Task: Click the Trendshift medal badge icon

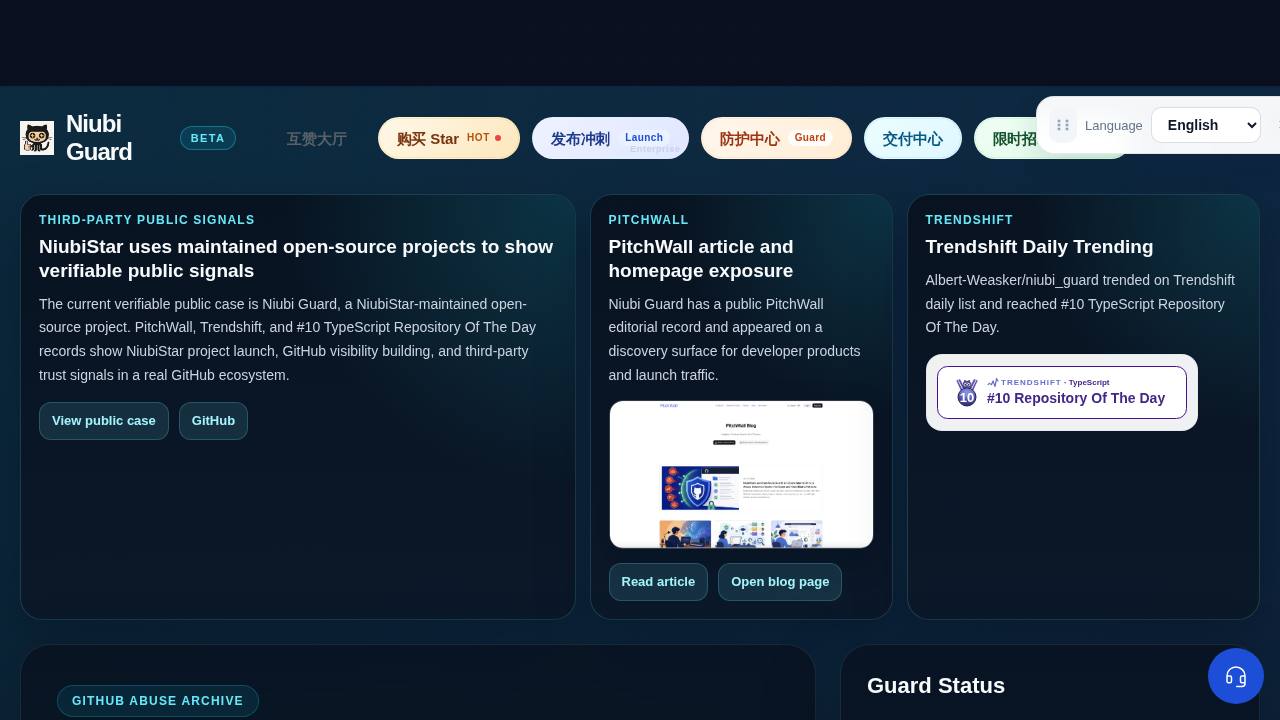Action: tap(966, 392)
